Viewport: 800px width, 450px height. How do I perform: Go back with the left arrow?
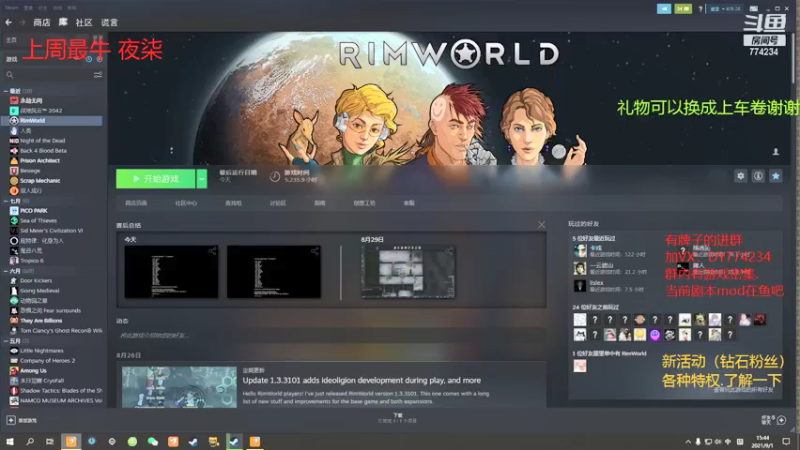tap(9, 22)
